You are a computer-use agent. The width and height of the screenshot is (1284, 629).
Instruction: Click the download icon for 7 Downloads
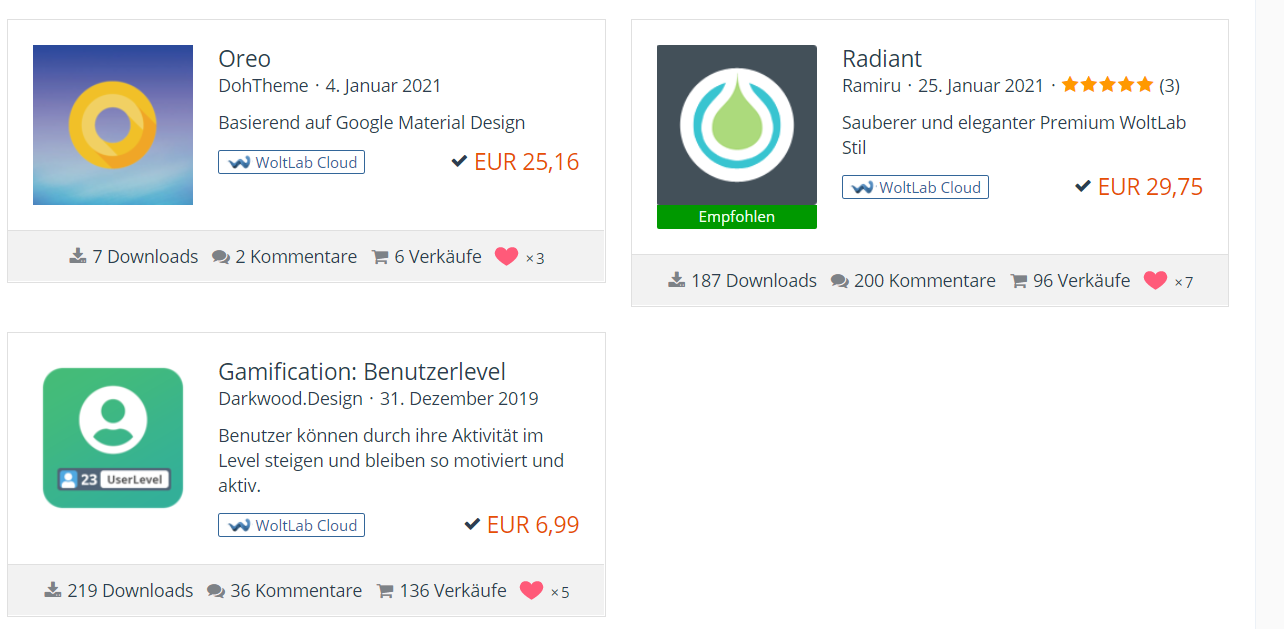(x=78, y=257)
